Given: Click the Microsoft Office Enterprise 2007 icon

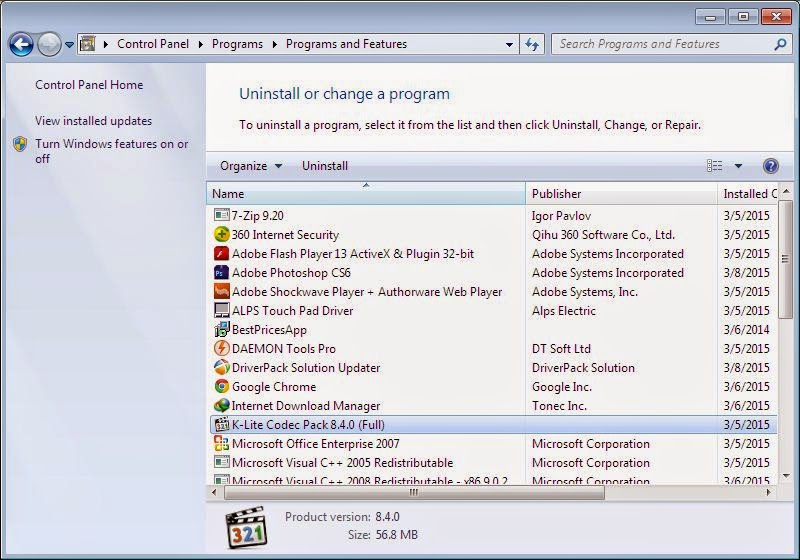Looking at the screenshot, I should (x=221, y=443).
